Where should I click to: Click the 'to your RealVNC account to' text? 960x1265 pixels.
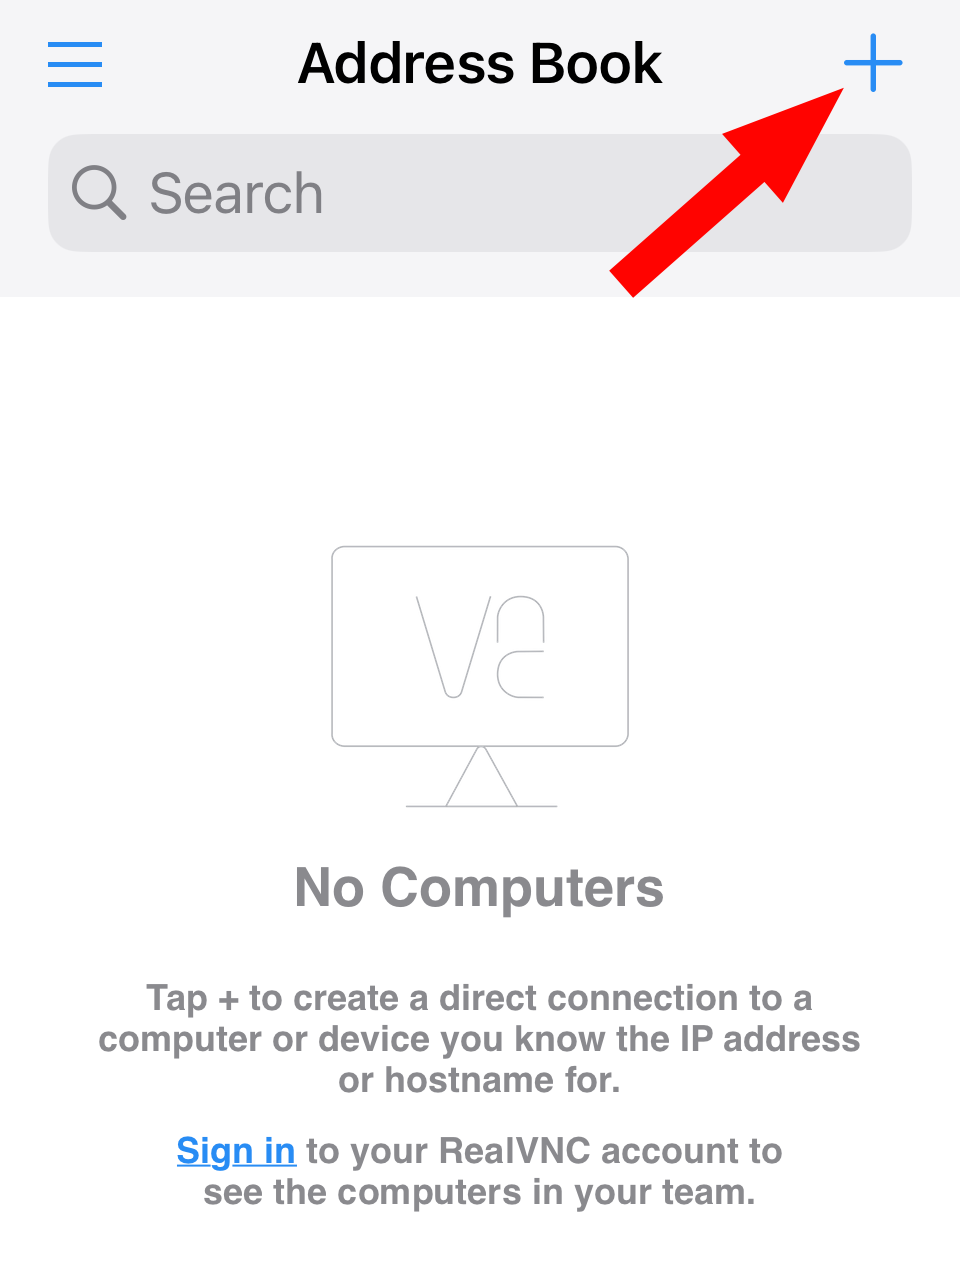(x=544, y=1151)
